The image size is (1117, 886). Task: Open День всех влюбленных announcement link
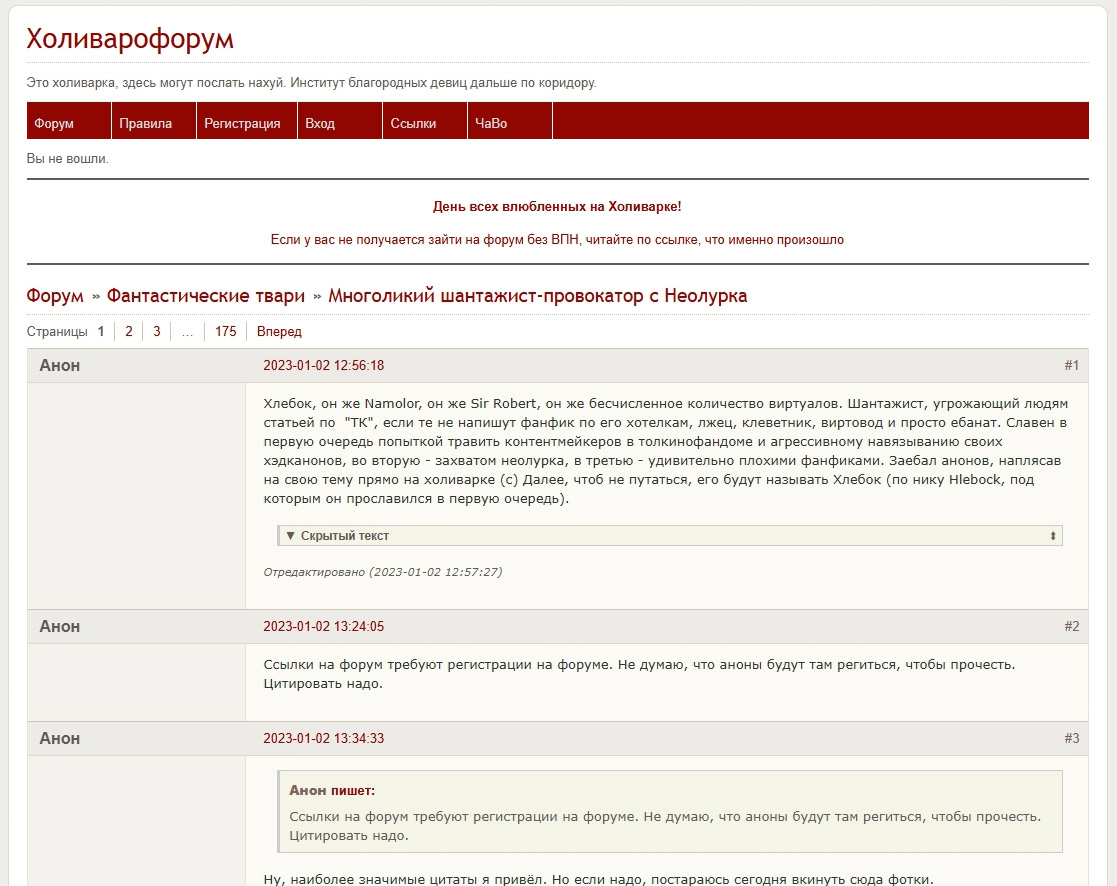click(x=557, y=206)
